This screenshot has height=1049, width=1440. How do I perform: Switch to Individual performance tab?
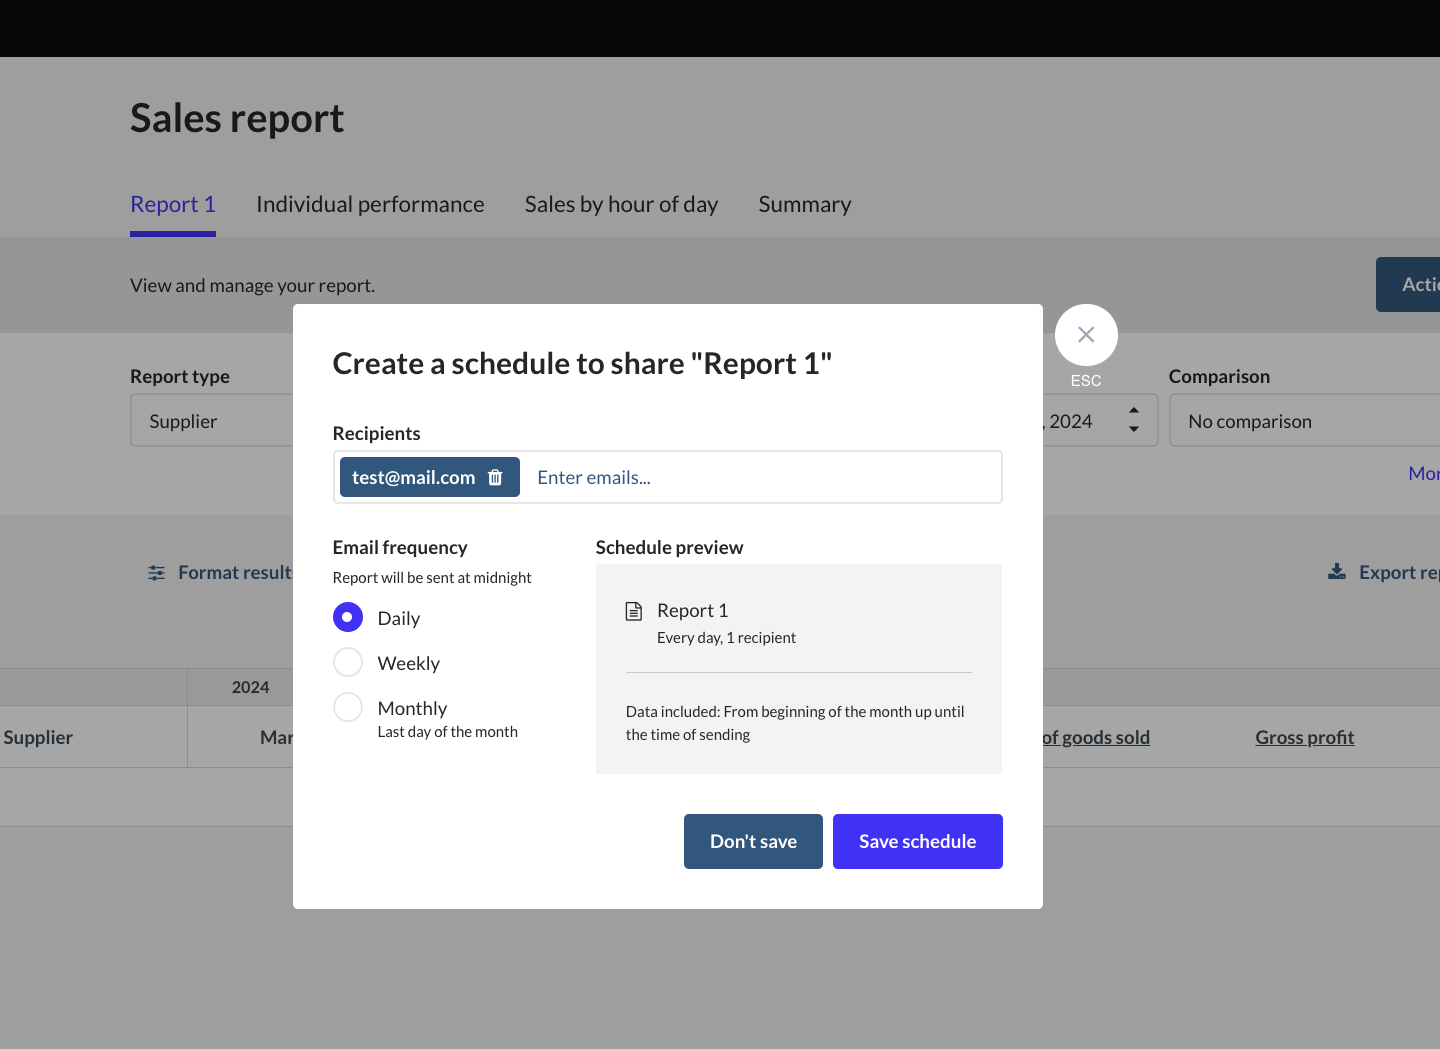[370, 205]
